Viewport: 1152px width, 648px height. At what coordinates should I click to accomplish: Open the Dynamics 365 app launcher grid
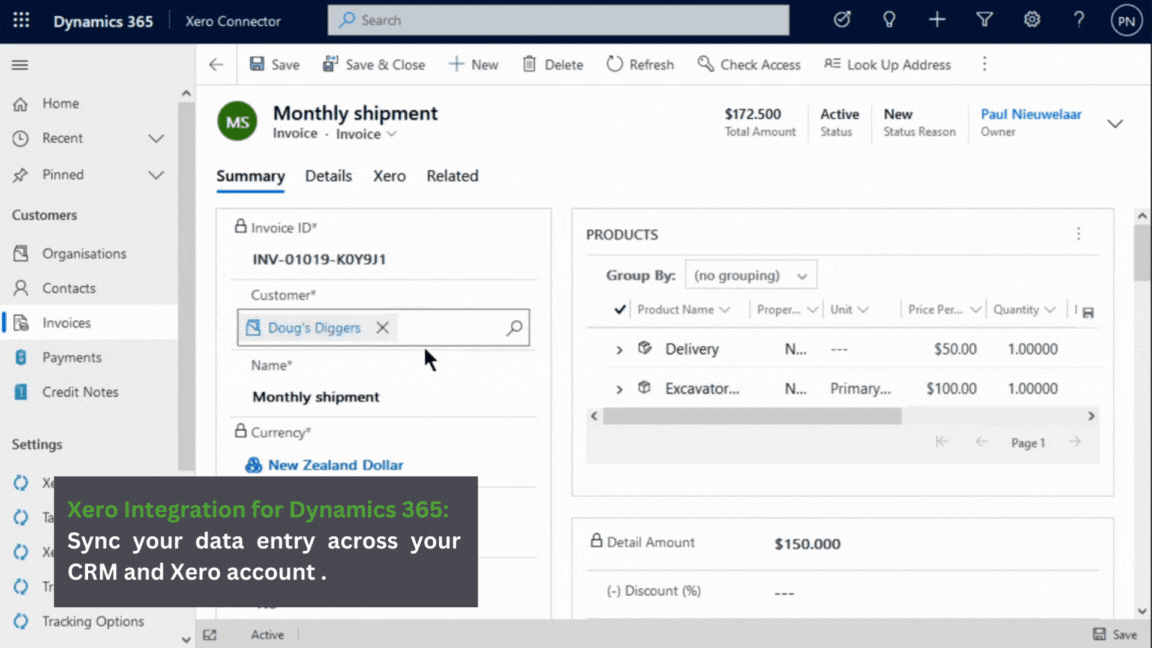click(x=21, y=20)
